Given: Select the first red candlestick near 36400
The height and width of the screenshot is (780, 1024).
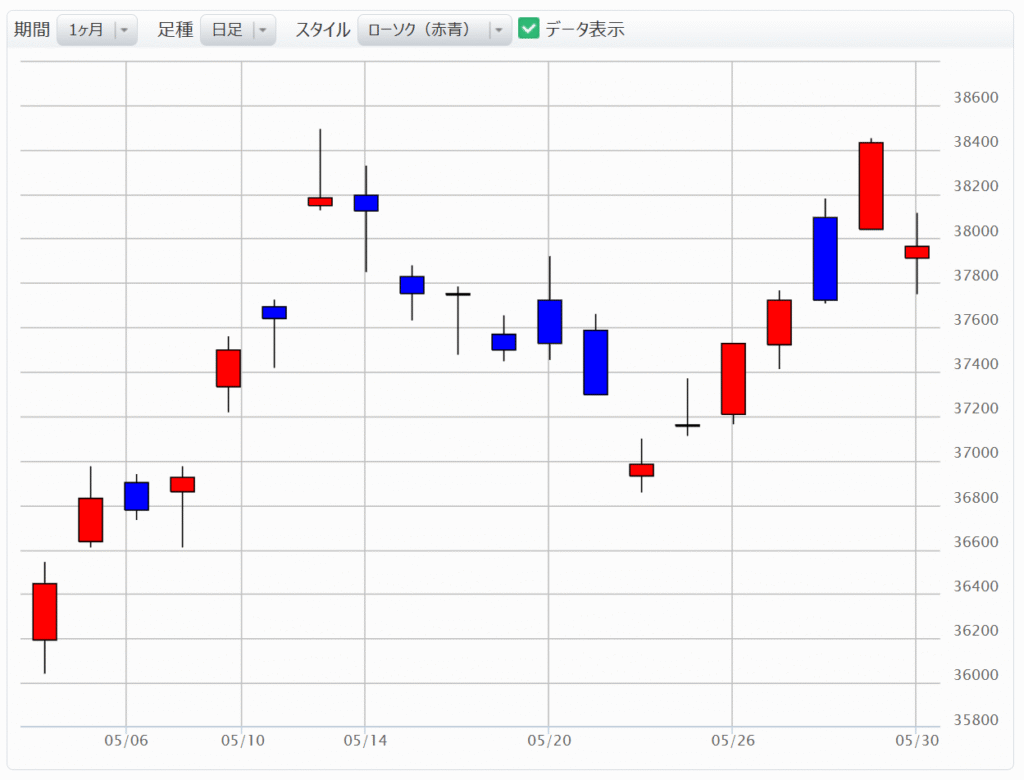Looking at the screenshot, I should tap(44, 611).
